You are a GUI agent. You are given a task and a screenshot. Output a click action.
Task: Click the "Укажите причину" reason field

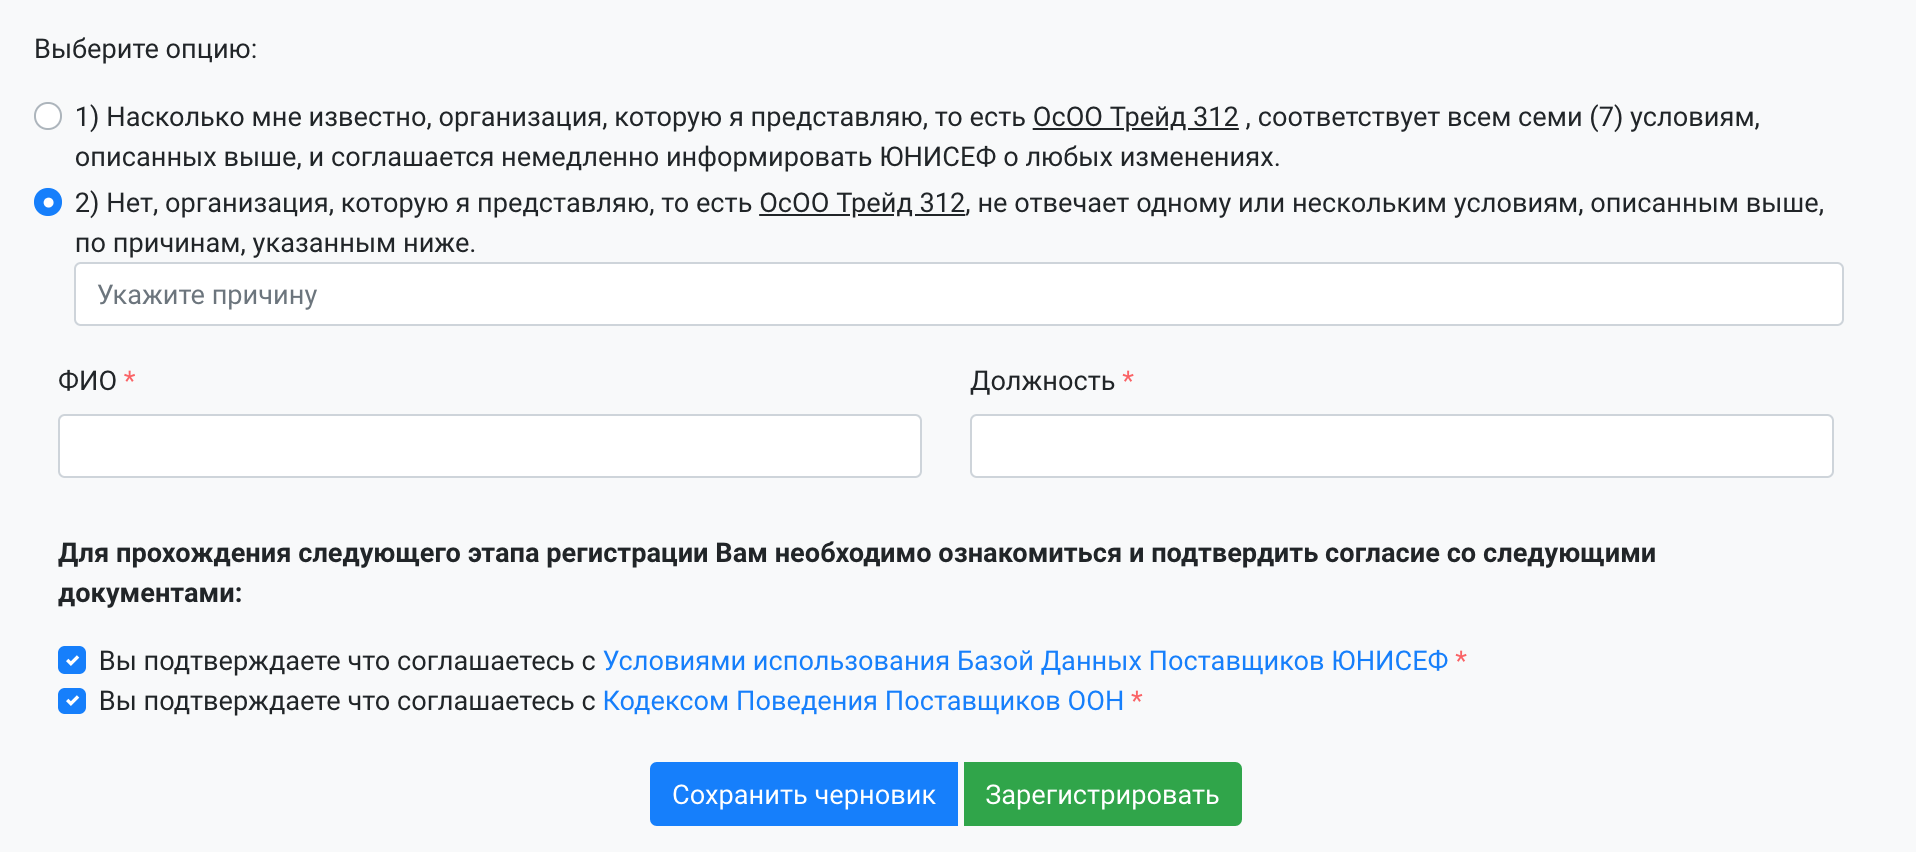(958, 295)
